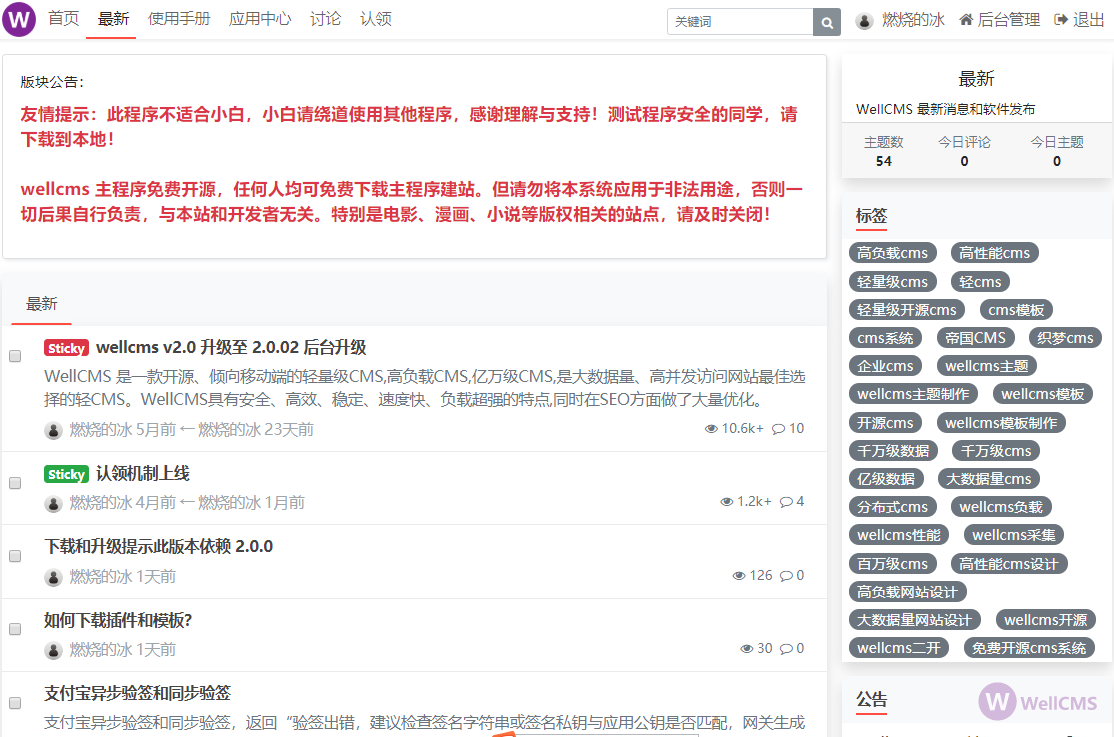Select tag wellcms主题制作

click(x=913, y=394)
